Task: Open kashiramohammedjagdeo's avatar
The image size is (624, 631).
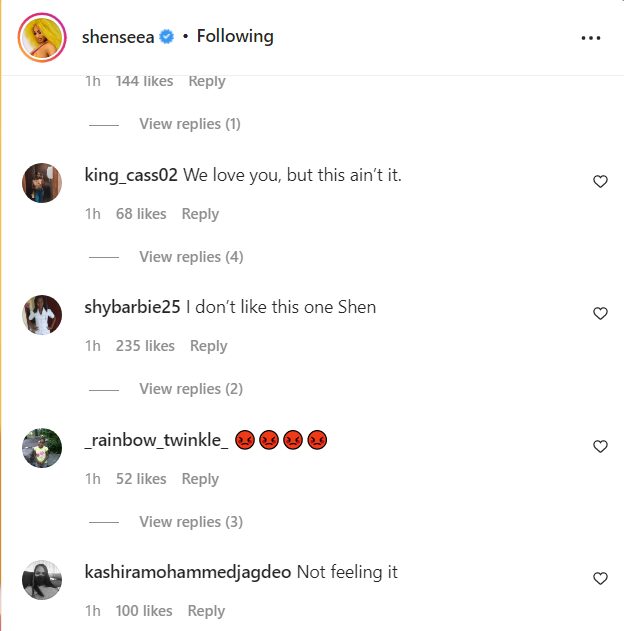Action: [42, 580]
